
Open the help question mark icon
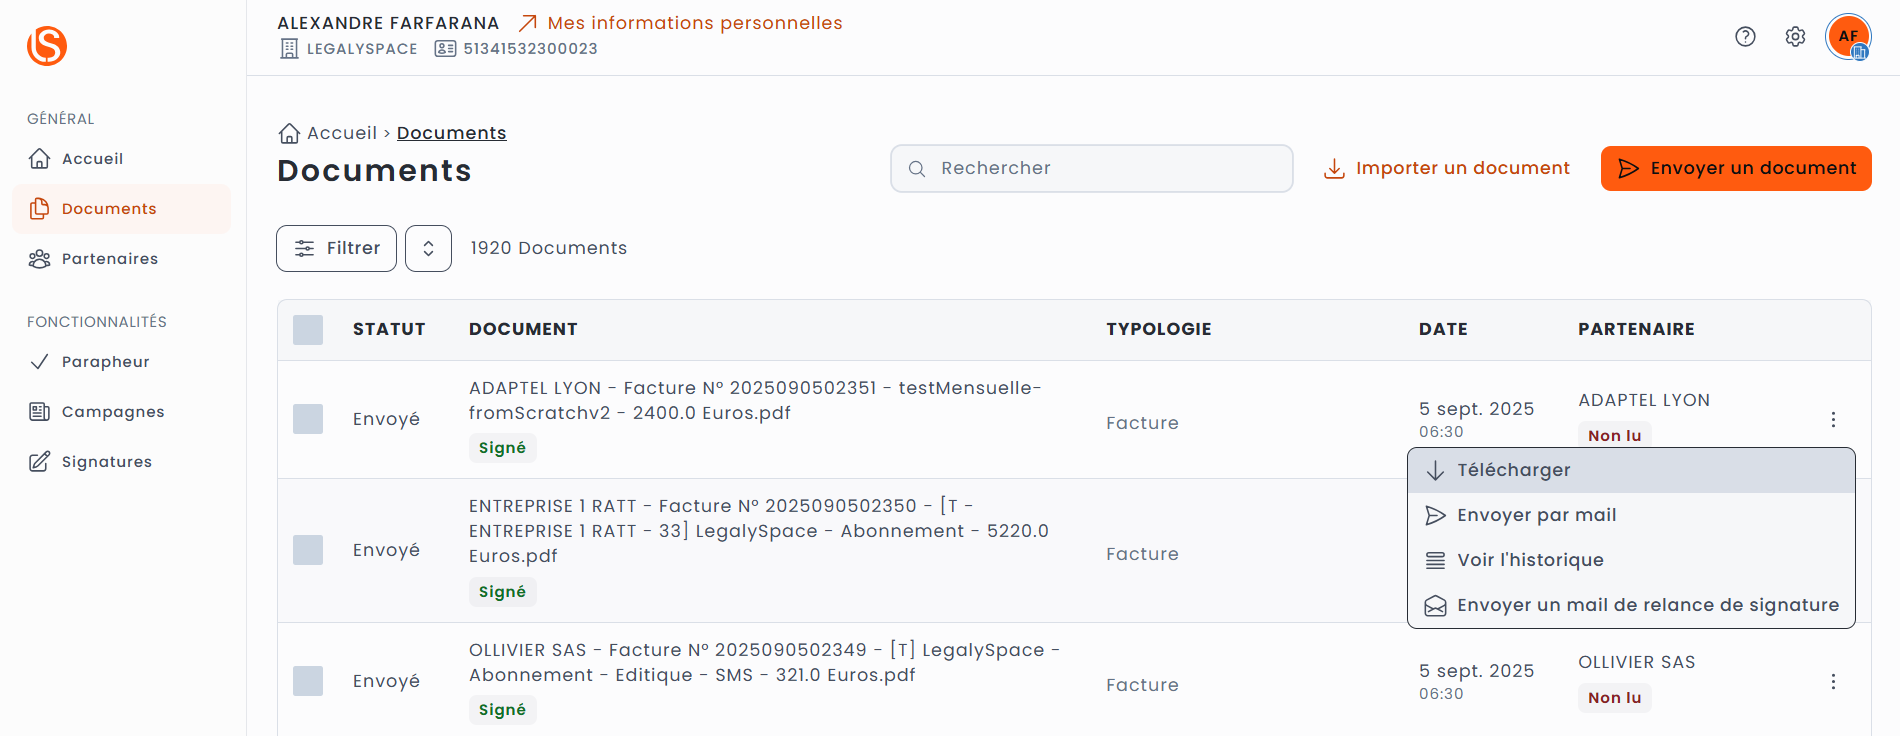[x=1745, y=37]
